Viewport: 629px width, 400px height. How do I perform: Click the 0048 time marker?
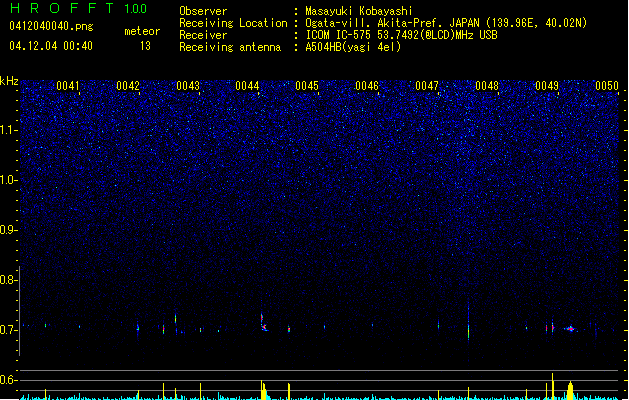pyautogui.click(x=487, y=86)
